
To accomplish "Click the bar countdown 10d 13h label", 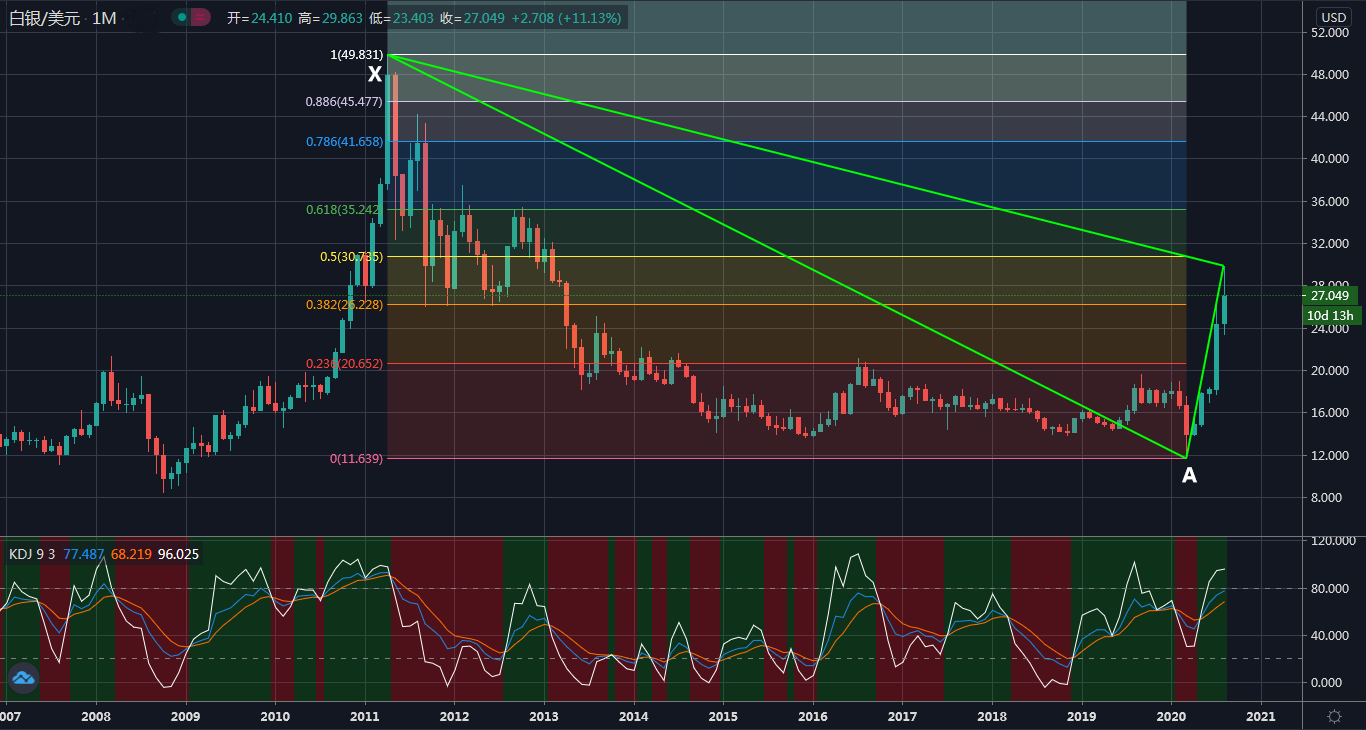I will pyautogui.click(x=1331, y=316).
